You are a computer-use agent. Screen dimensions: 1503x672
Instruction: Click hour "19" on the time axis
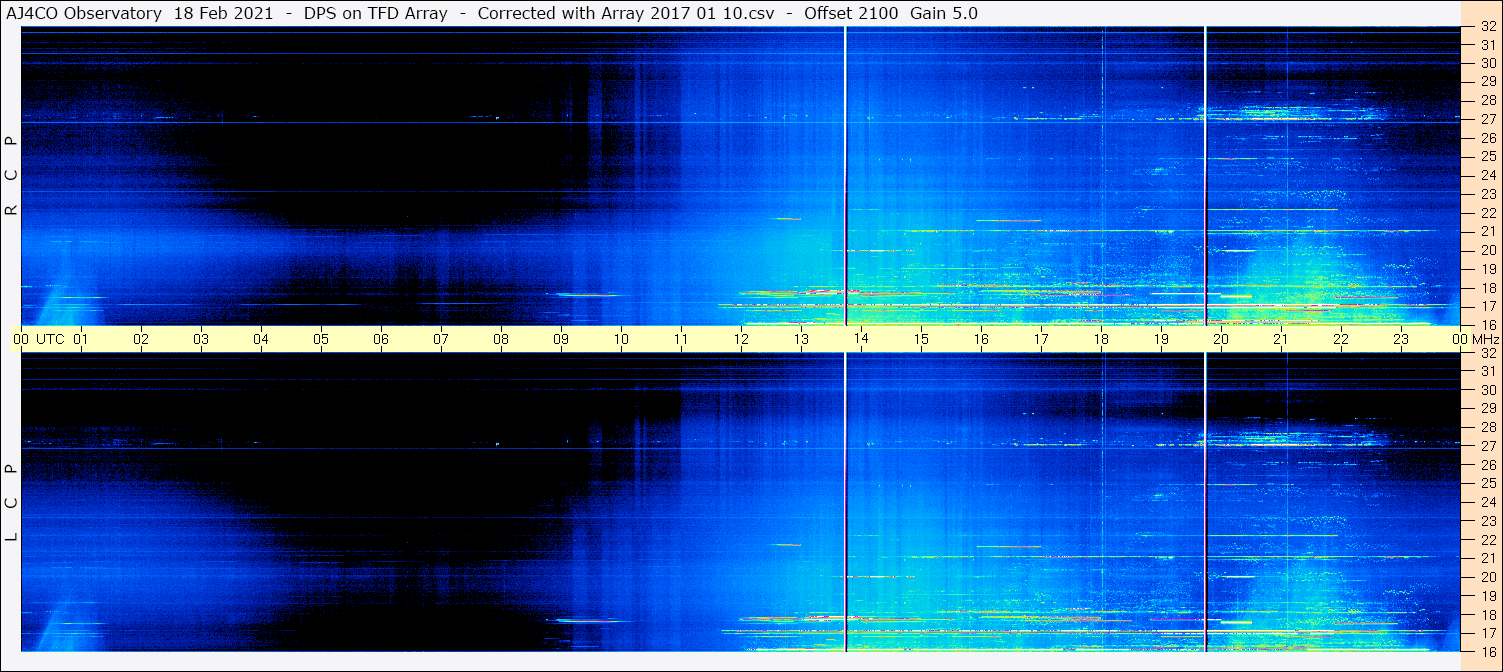click(1161, 340)
